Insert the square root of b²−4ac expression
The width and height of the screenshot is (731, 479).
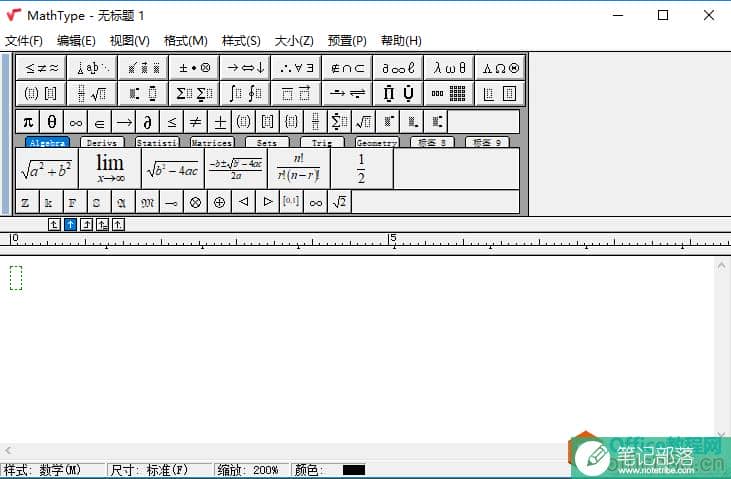tap(173, 169)
